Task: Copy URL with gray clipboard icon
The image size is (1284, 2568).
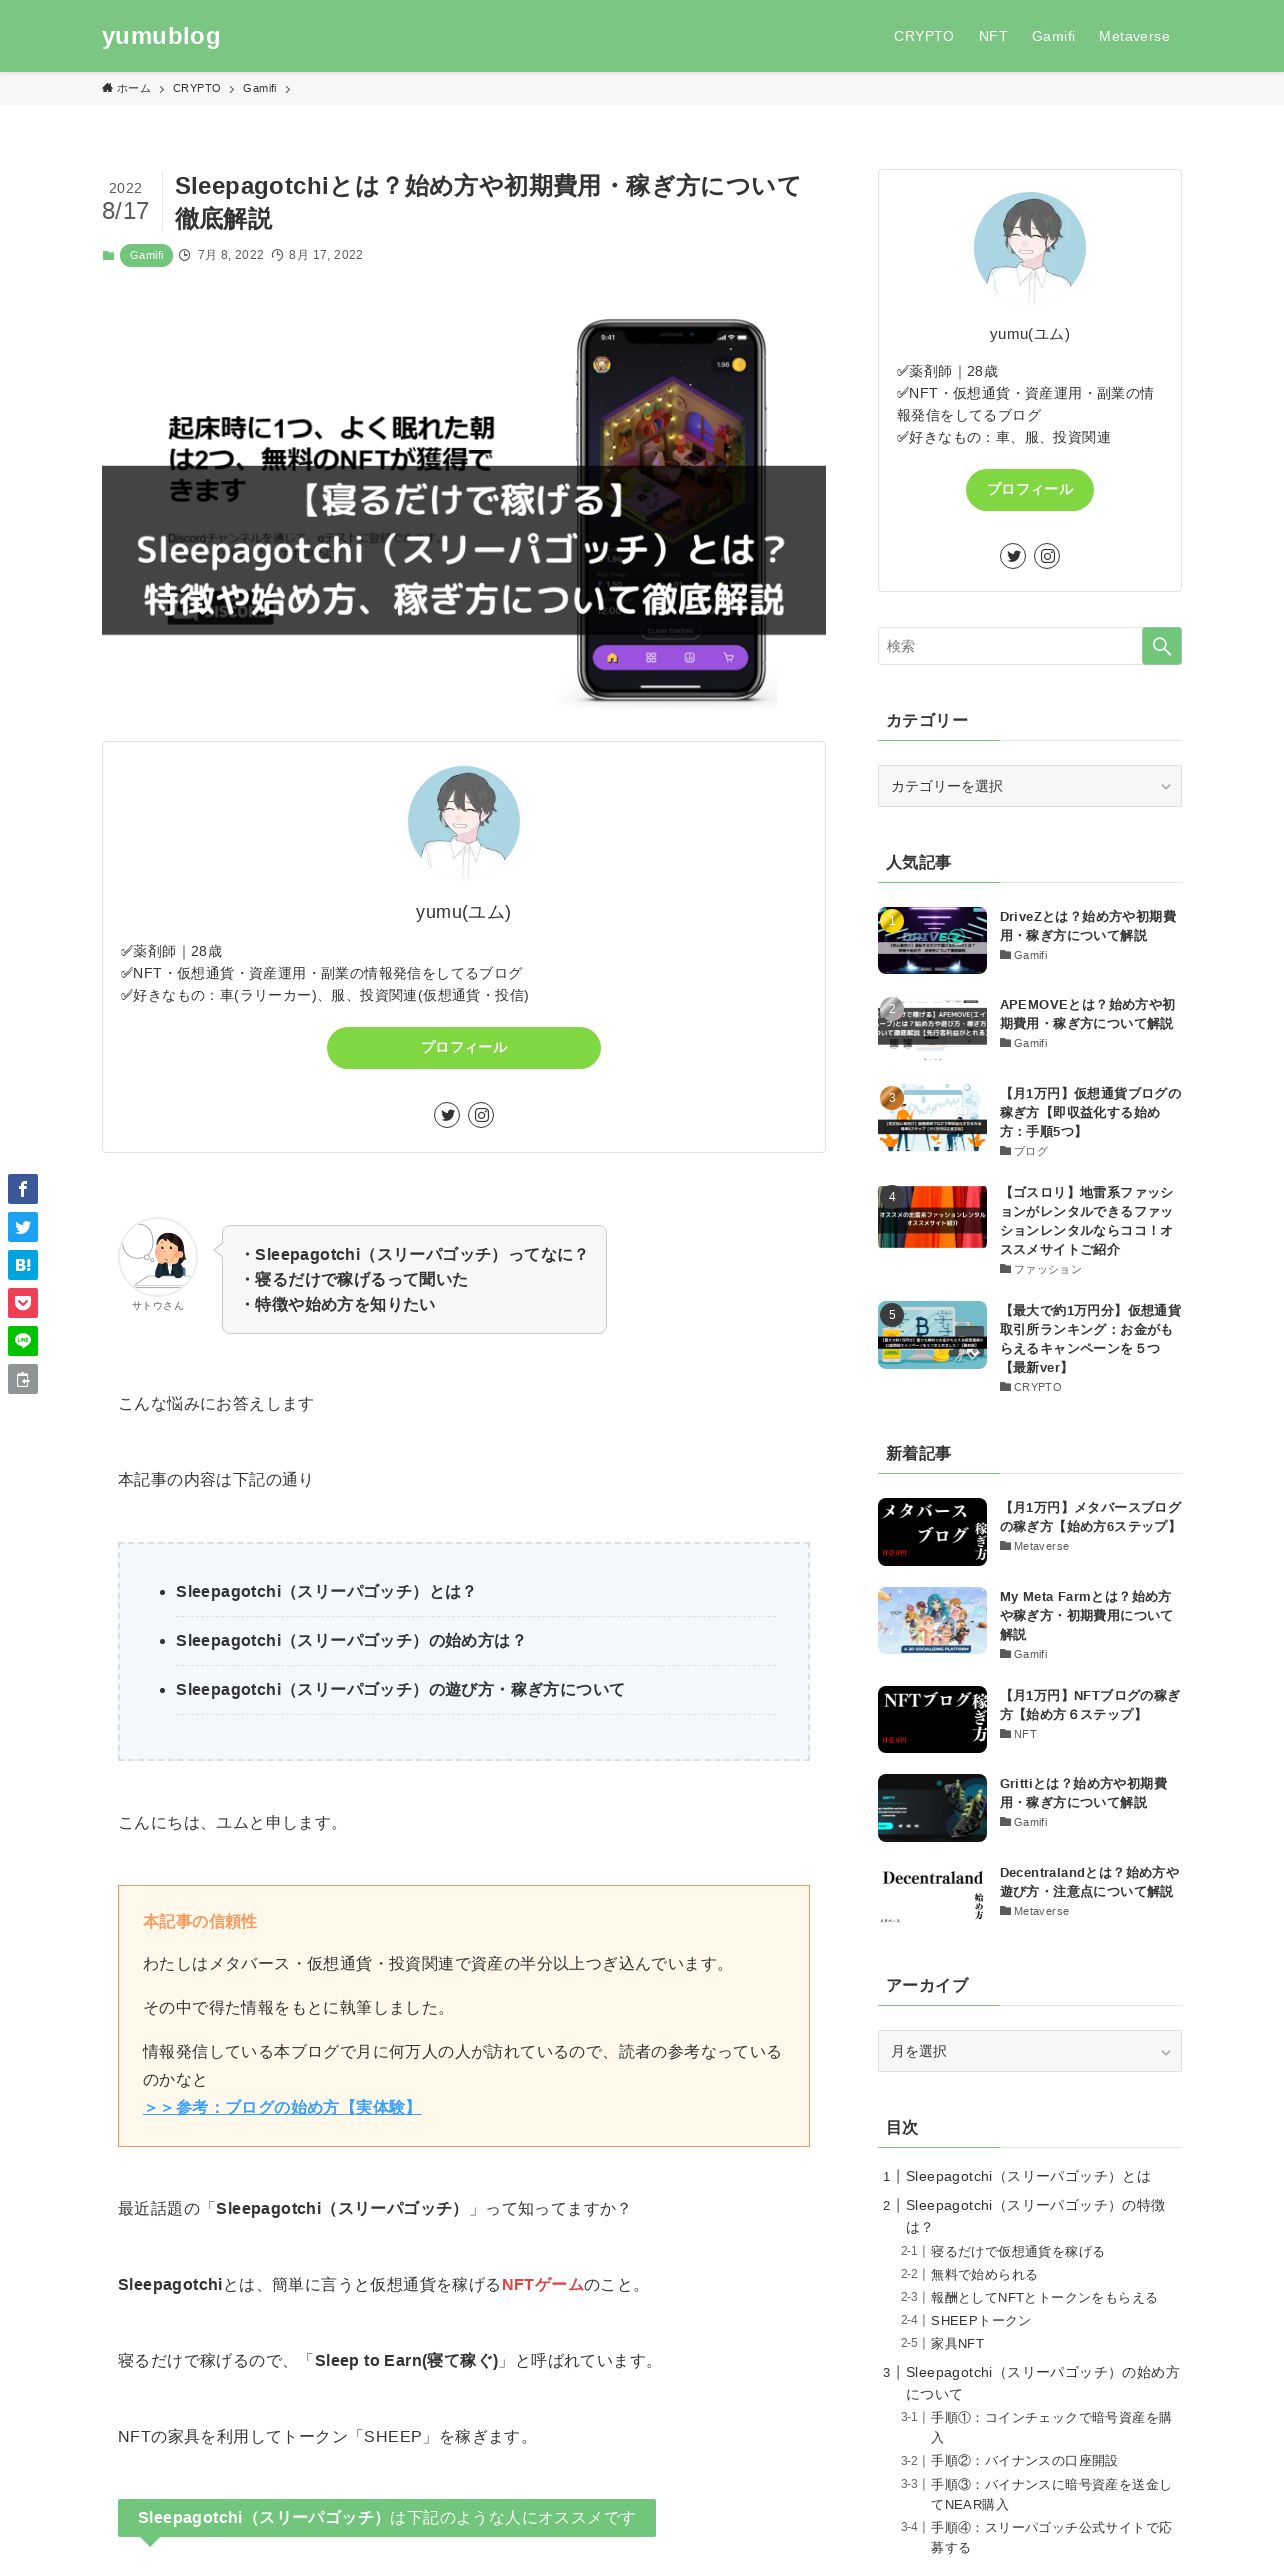Action: click(23, 1379)
